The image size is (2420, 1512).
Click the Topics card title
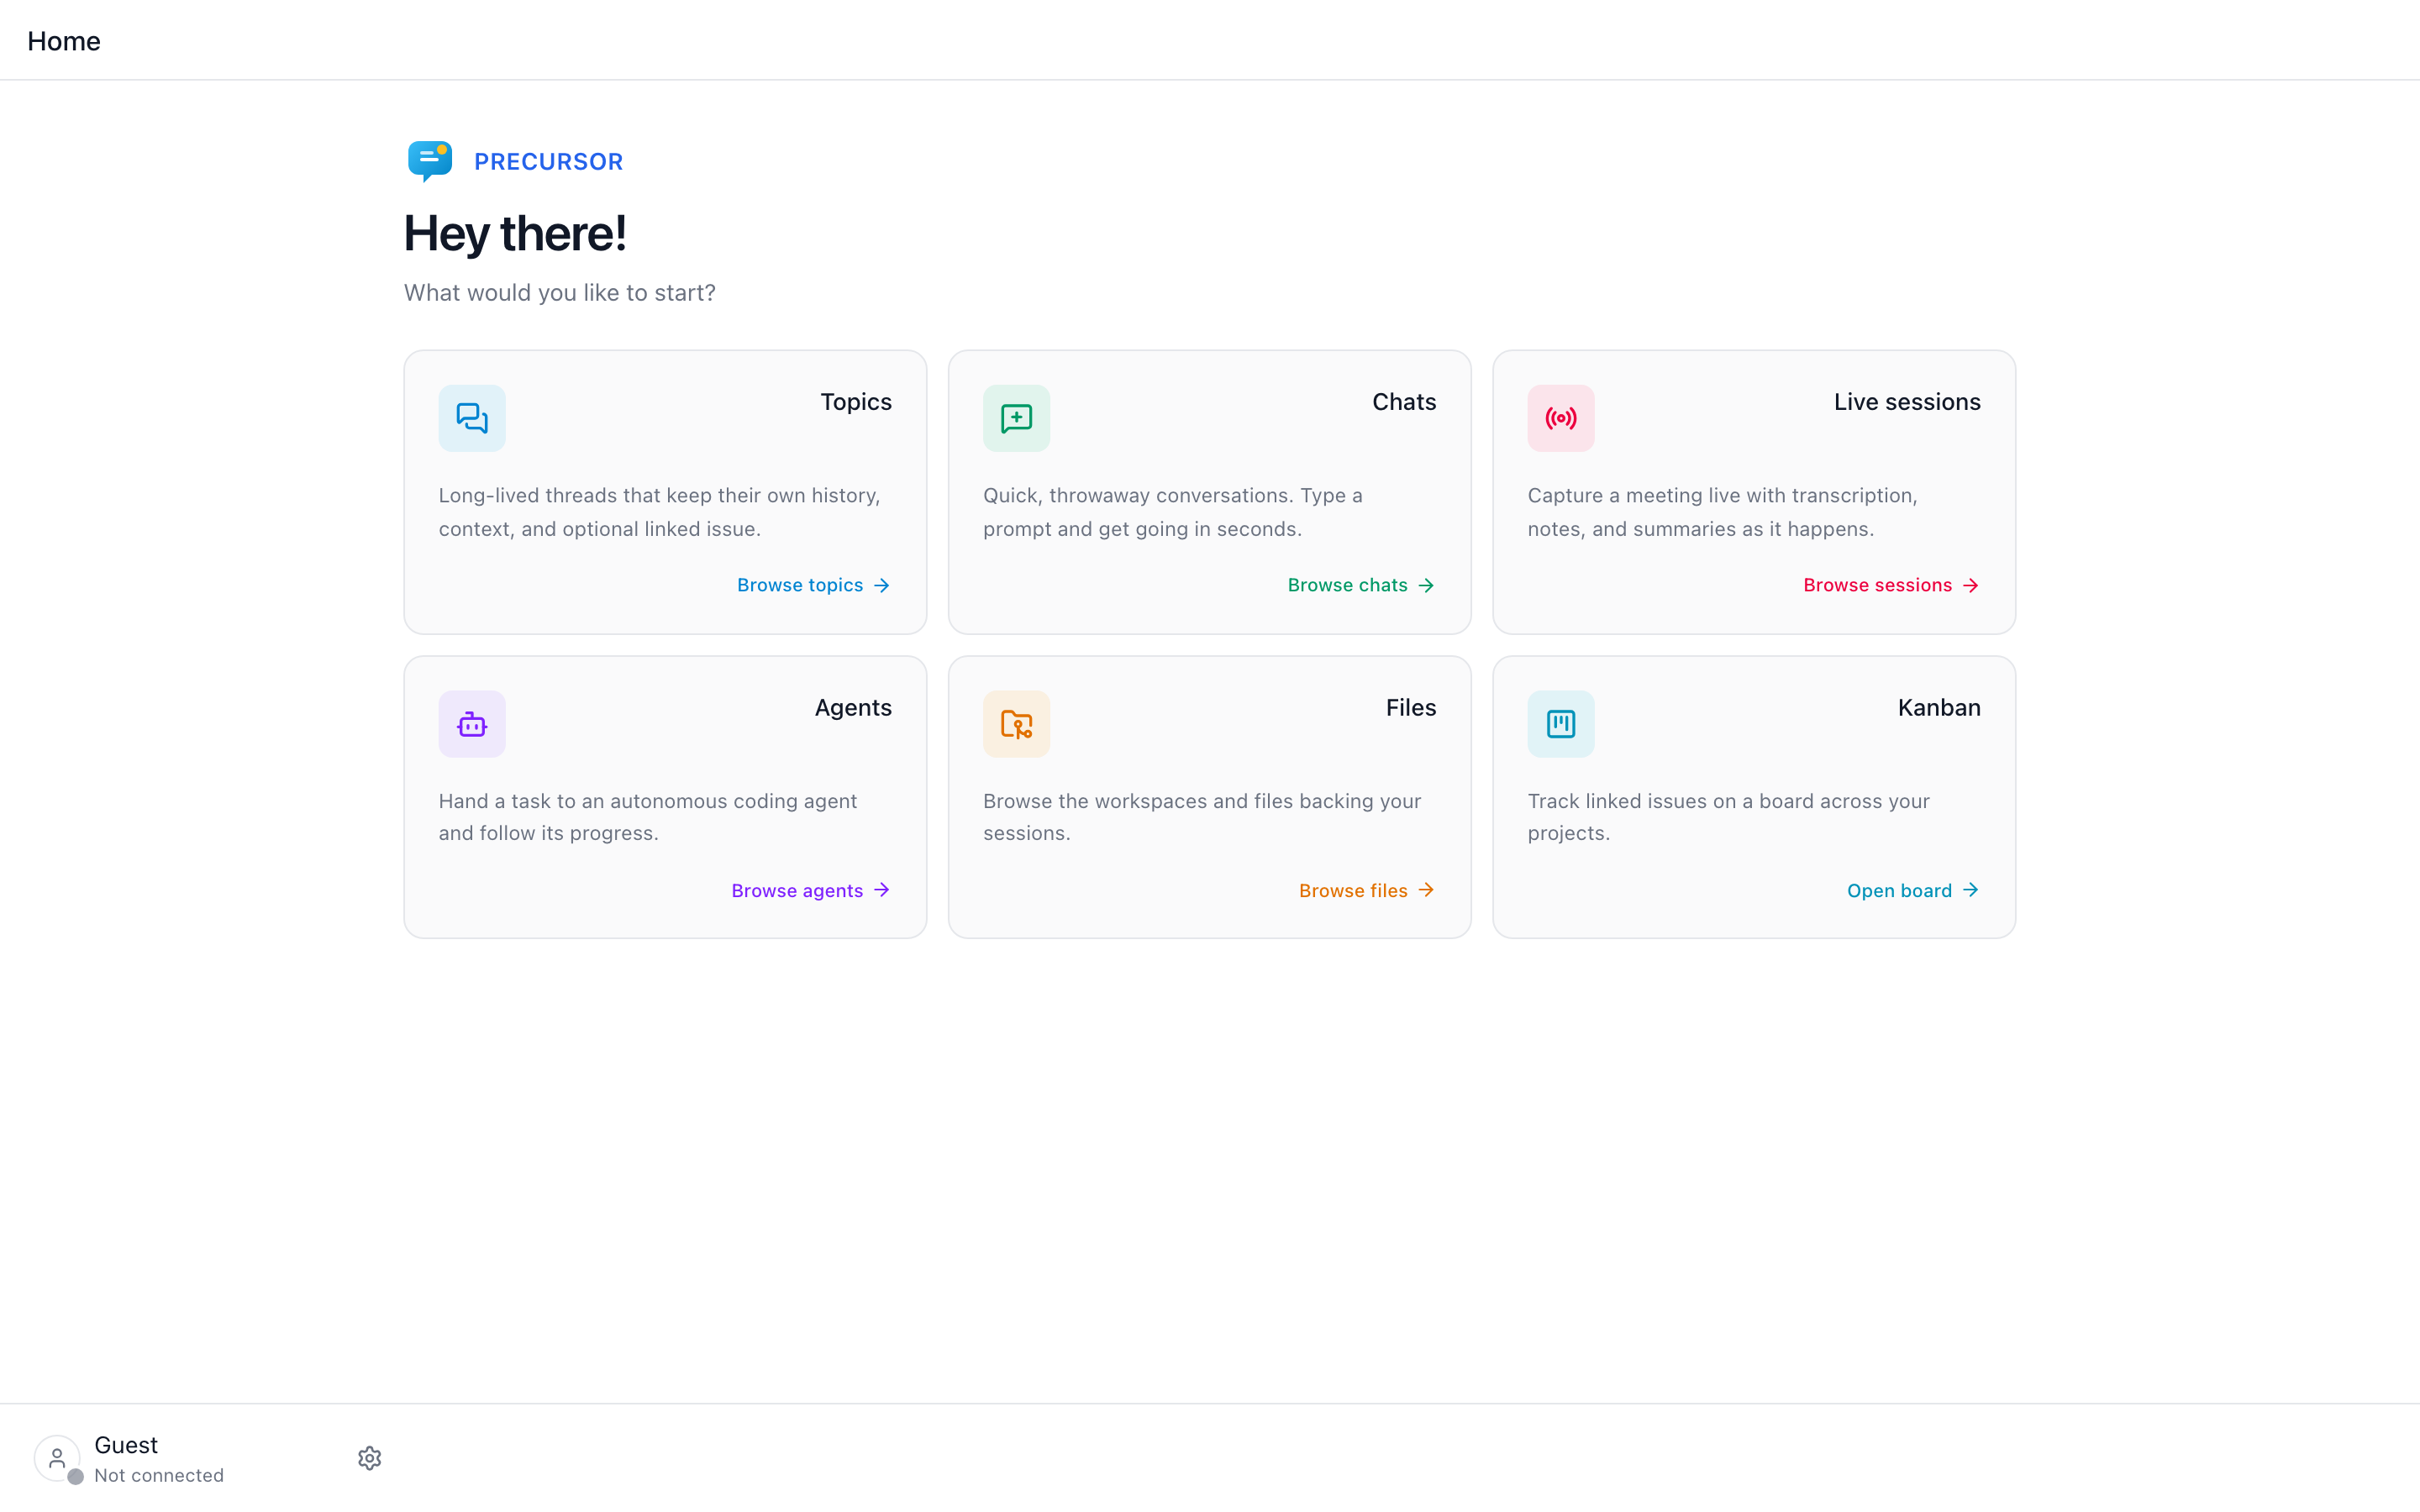point(856,402)
